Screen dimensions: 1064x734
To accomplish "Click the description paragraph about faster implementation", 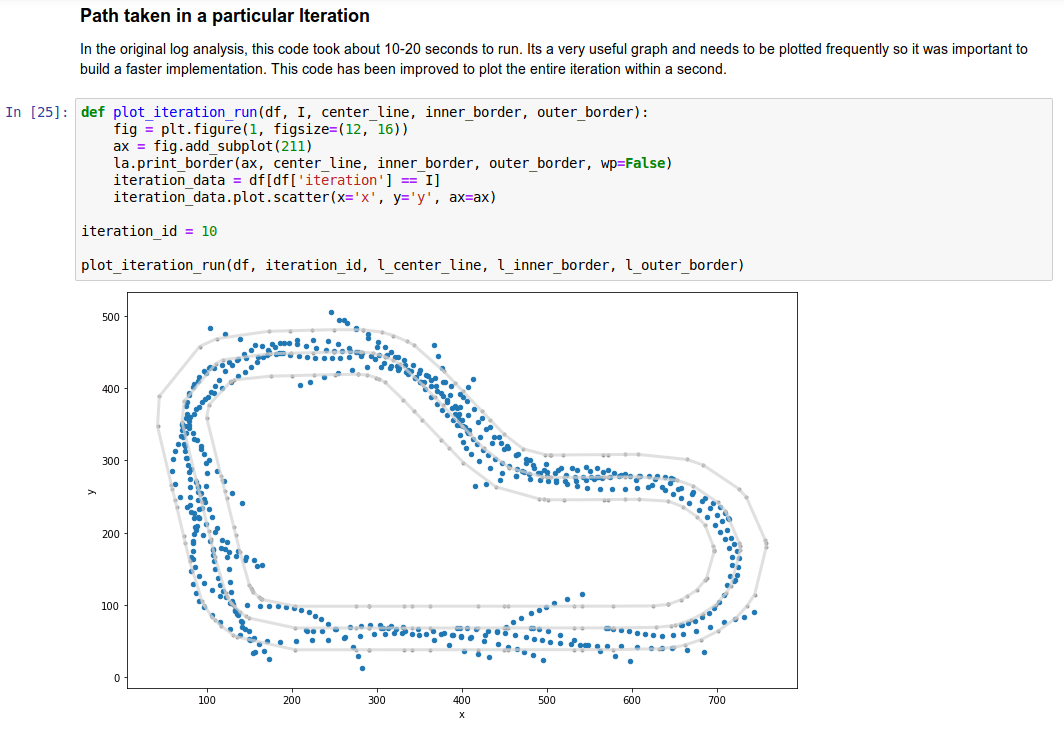I will point(552,59).
